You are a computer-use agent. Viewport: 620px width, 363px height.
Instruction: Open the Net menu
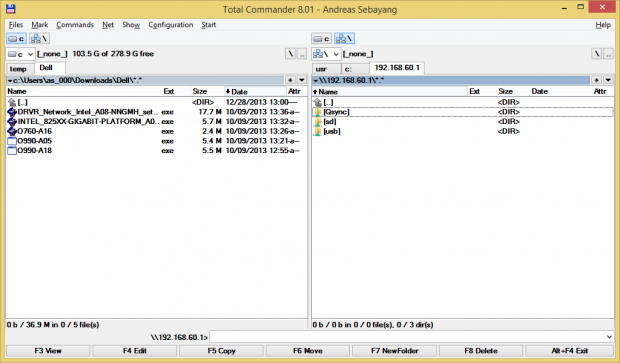point(108,25)
